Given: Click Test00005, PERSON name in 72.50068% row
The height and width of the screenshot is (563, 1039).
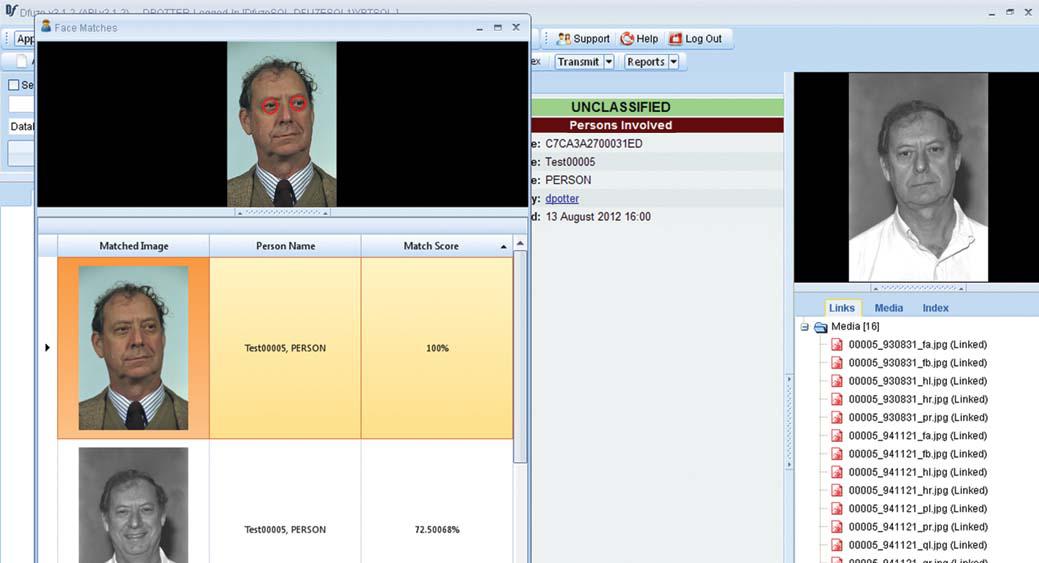Looking at the screenshot, I should point(285,529).
